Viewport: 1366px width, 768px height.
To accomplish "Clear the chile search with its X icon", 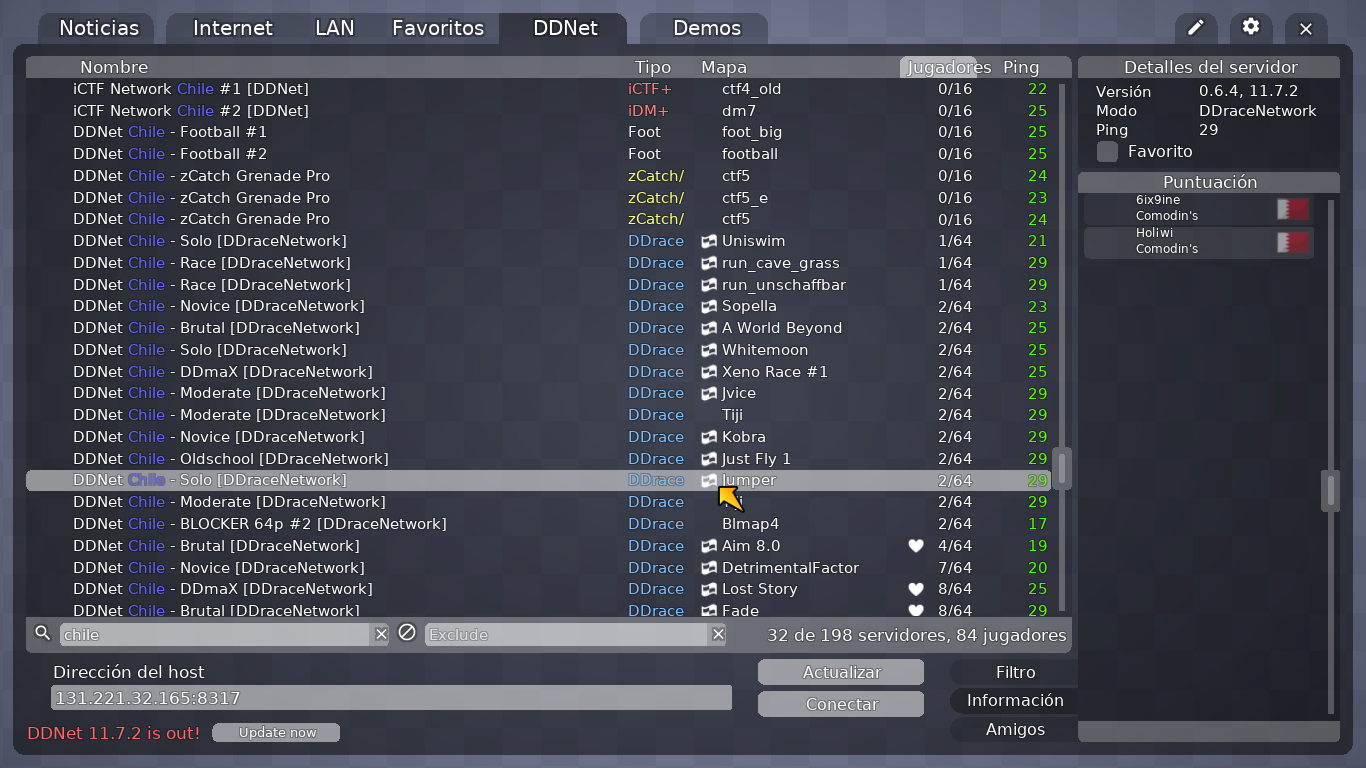I will (381, 634).
